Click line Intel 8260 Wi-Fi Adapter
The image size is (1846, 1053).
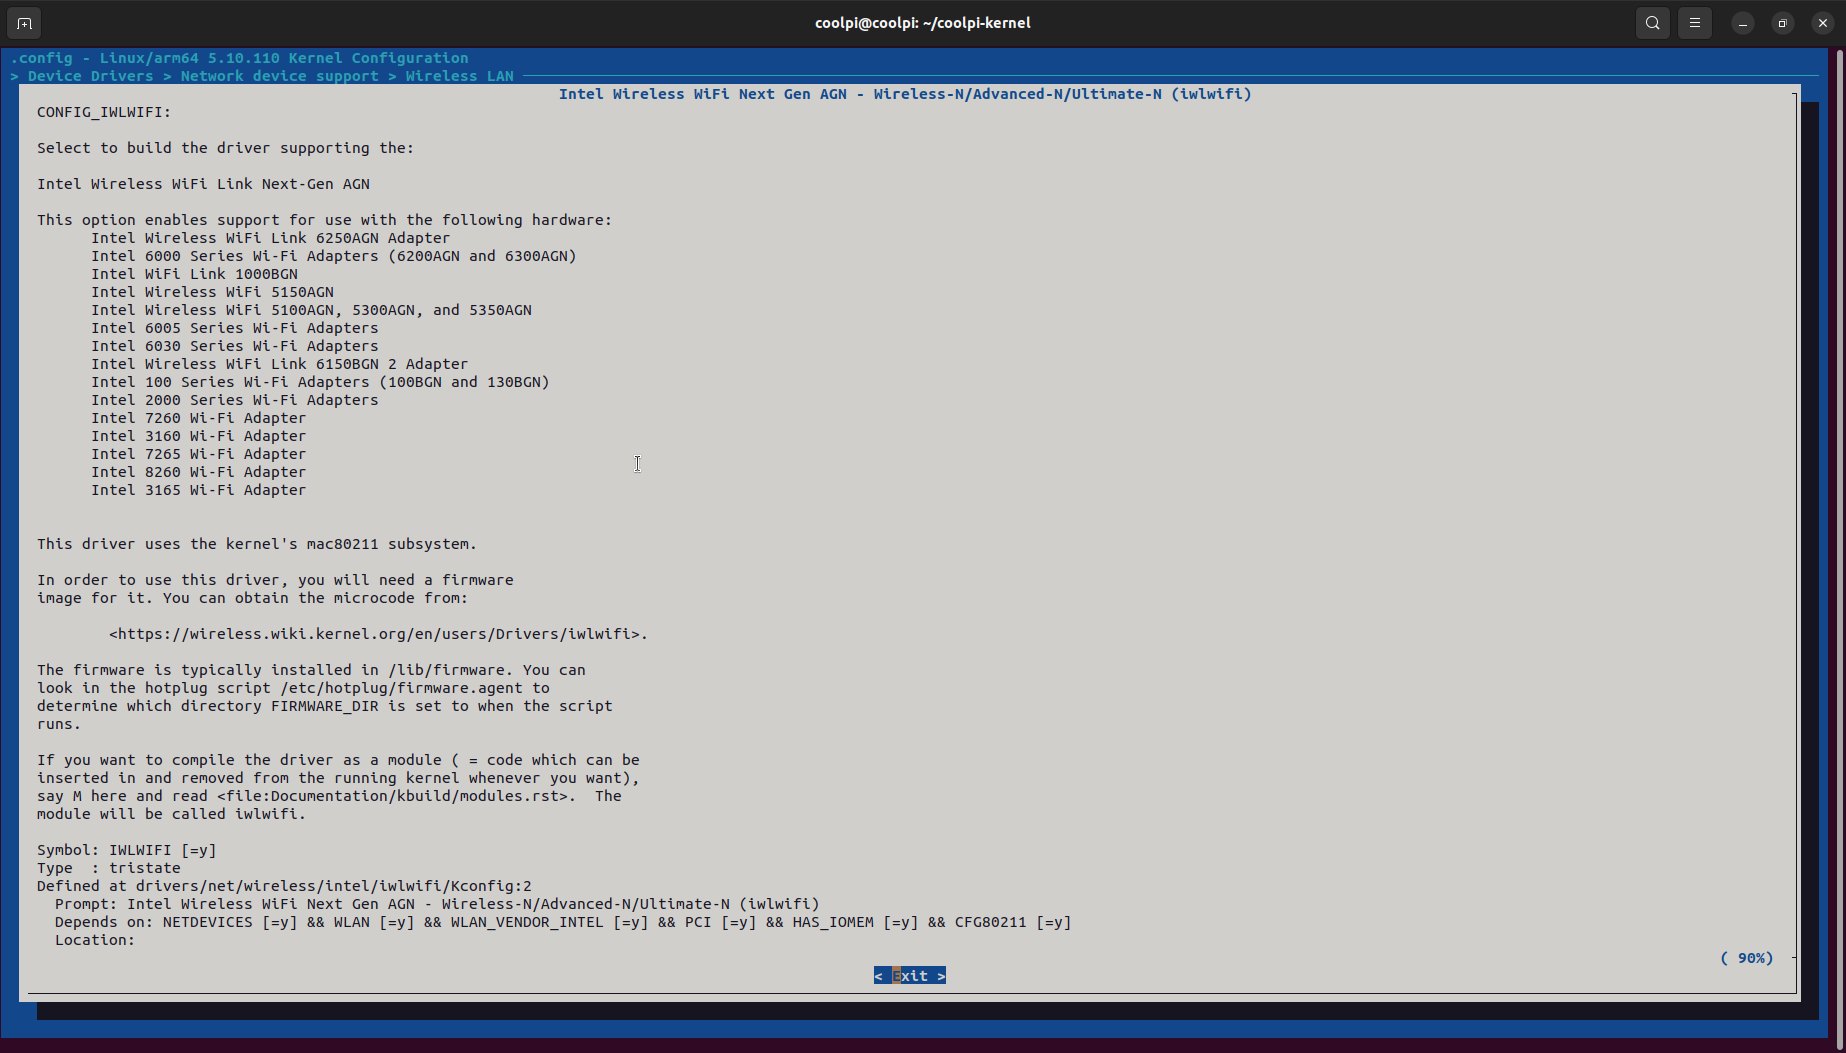[199, 472]
